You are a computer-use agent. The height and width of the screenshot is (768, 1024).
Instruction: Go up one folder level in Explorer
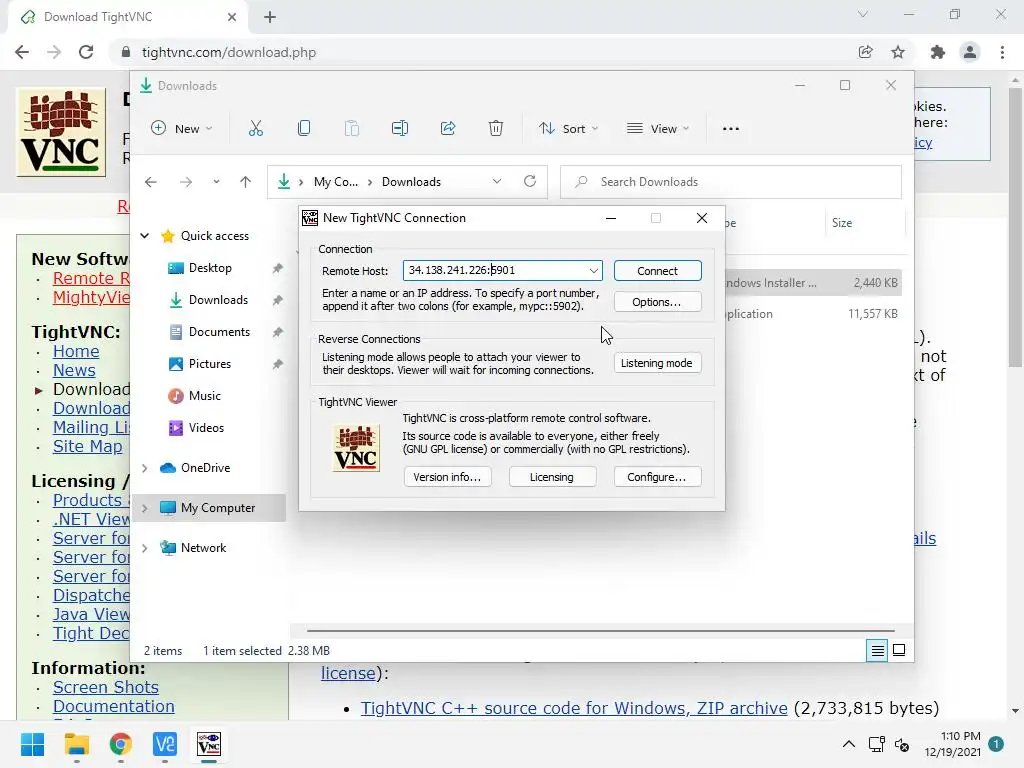click(x=246, y=182)
